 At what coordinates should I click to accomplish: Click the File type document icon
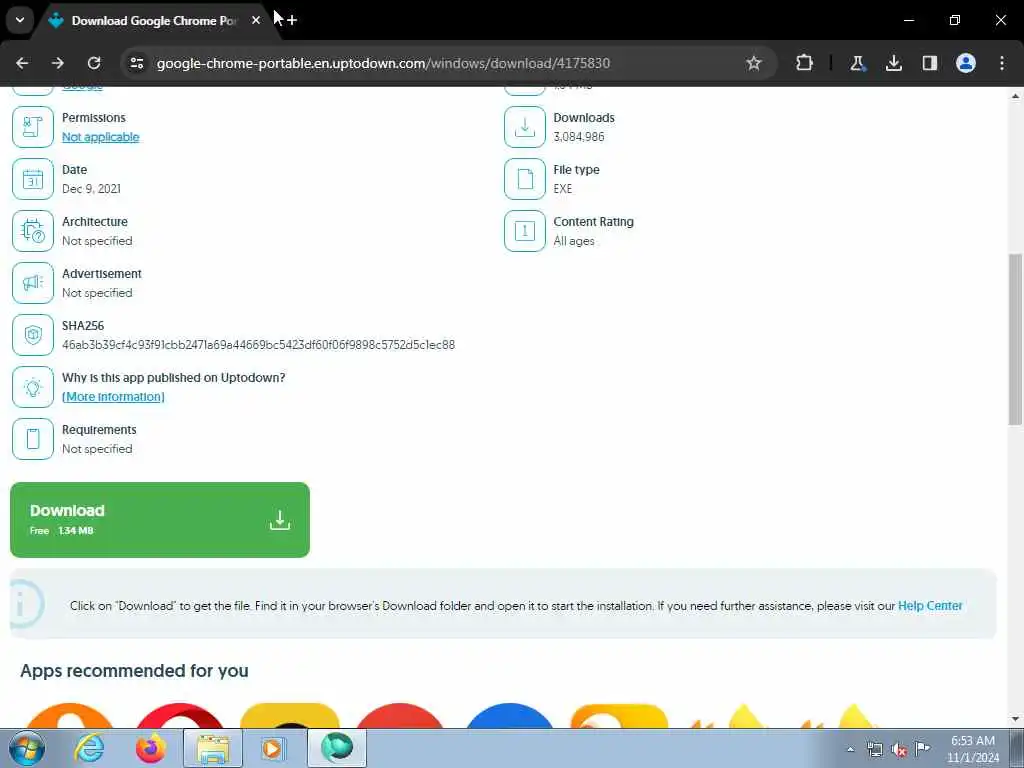point(524,179)
